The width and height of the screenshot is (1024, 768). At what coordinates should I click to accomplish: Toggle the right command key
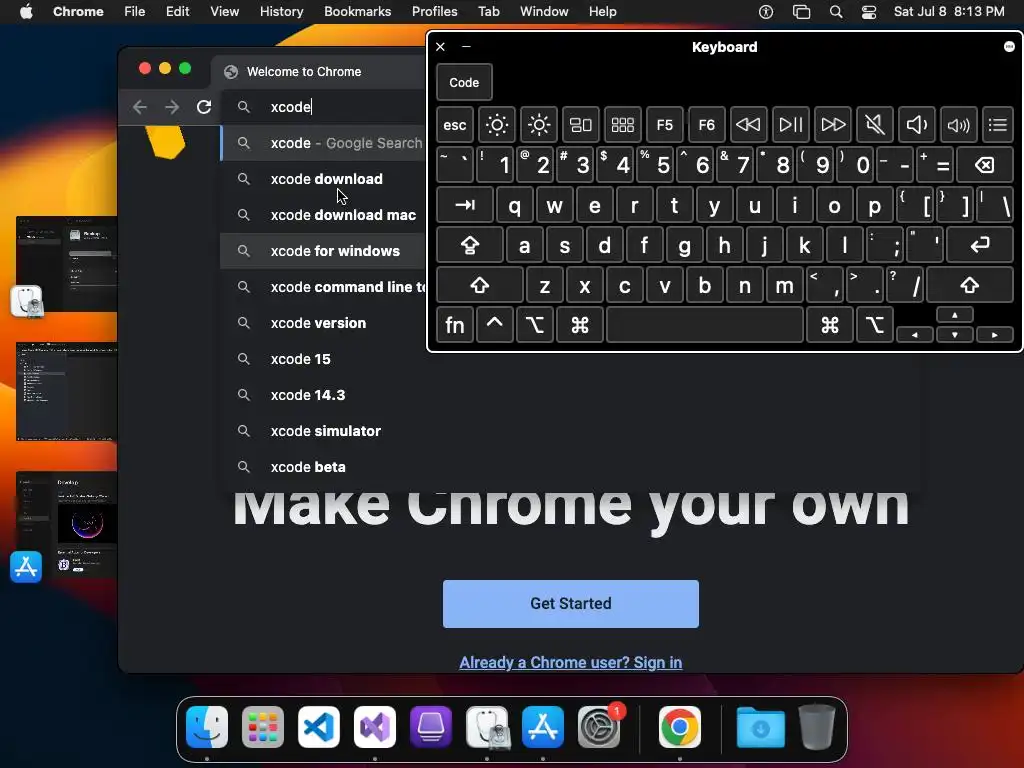[830, 325]
